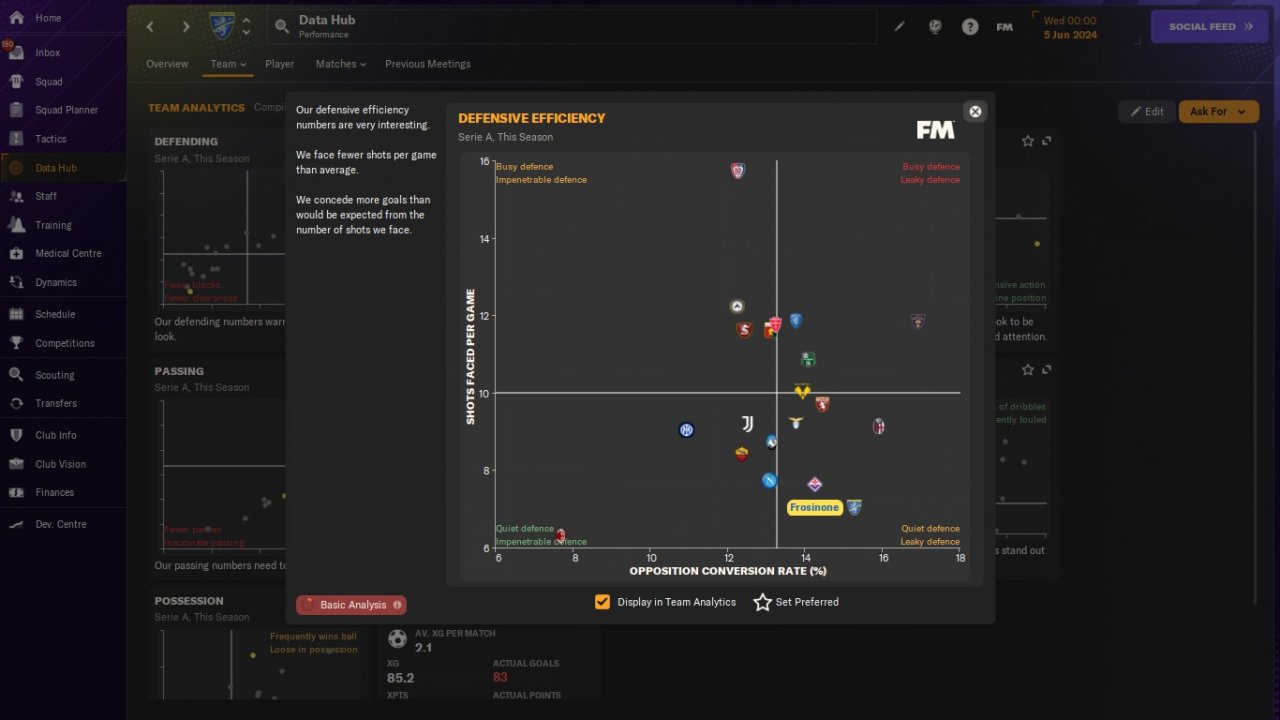Open the world globe icon
1280x720 pixels.
click(935, 27)
